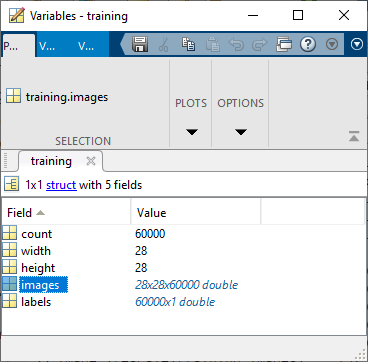
Task: Click the '60000x1 double' value
Action: point(175,302)
